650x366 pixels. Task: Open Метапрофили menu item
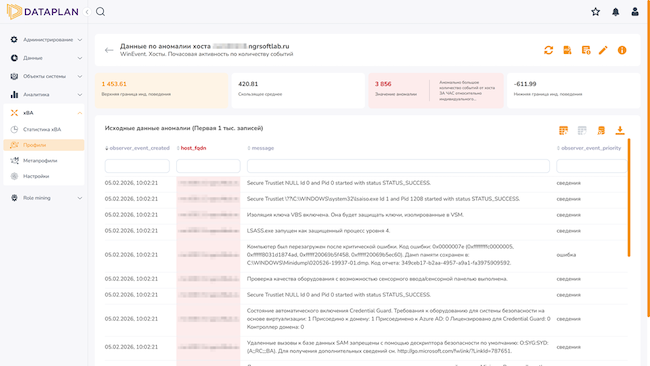[x=44, y=160]
